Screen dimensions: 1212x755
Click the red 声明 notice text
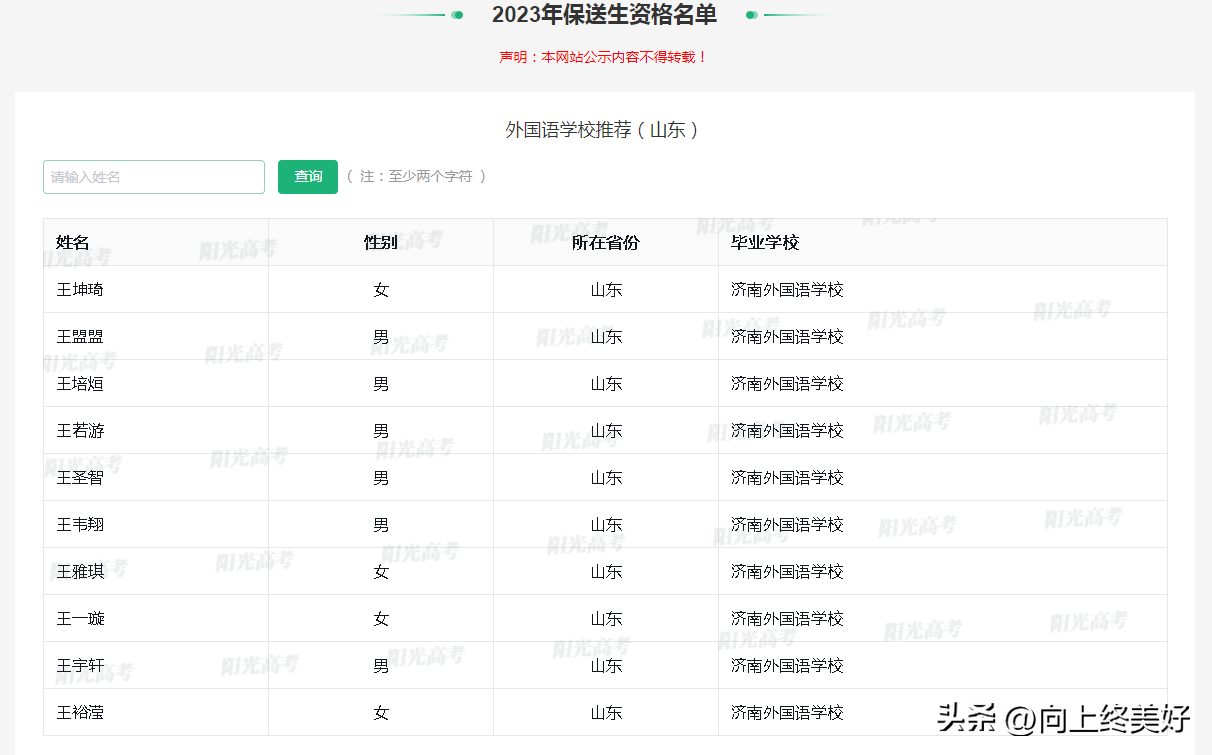point(604,57)
